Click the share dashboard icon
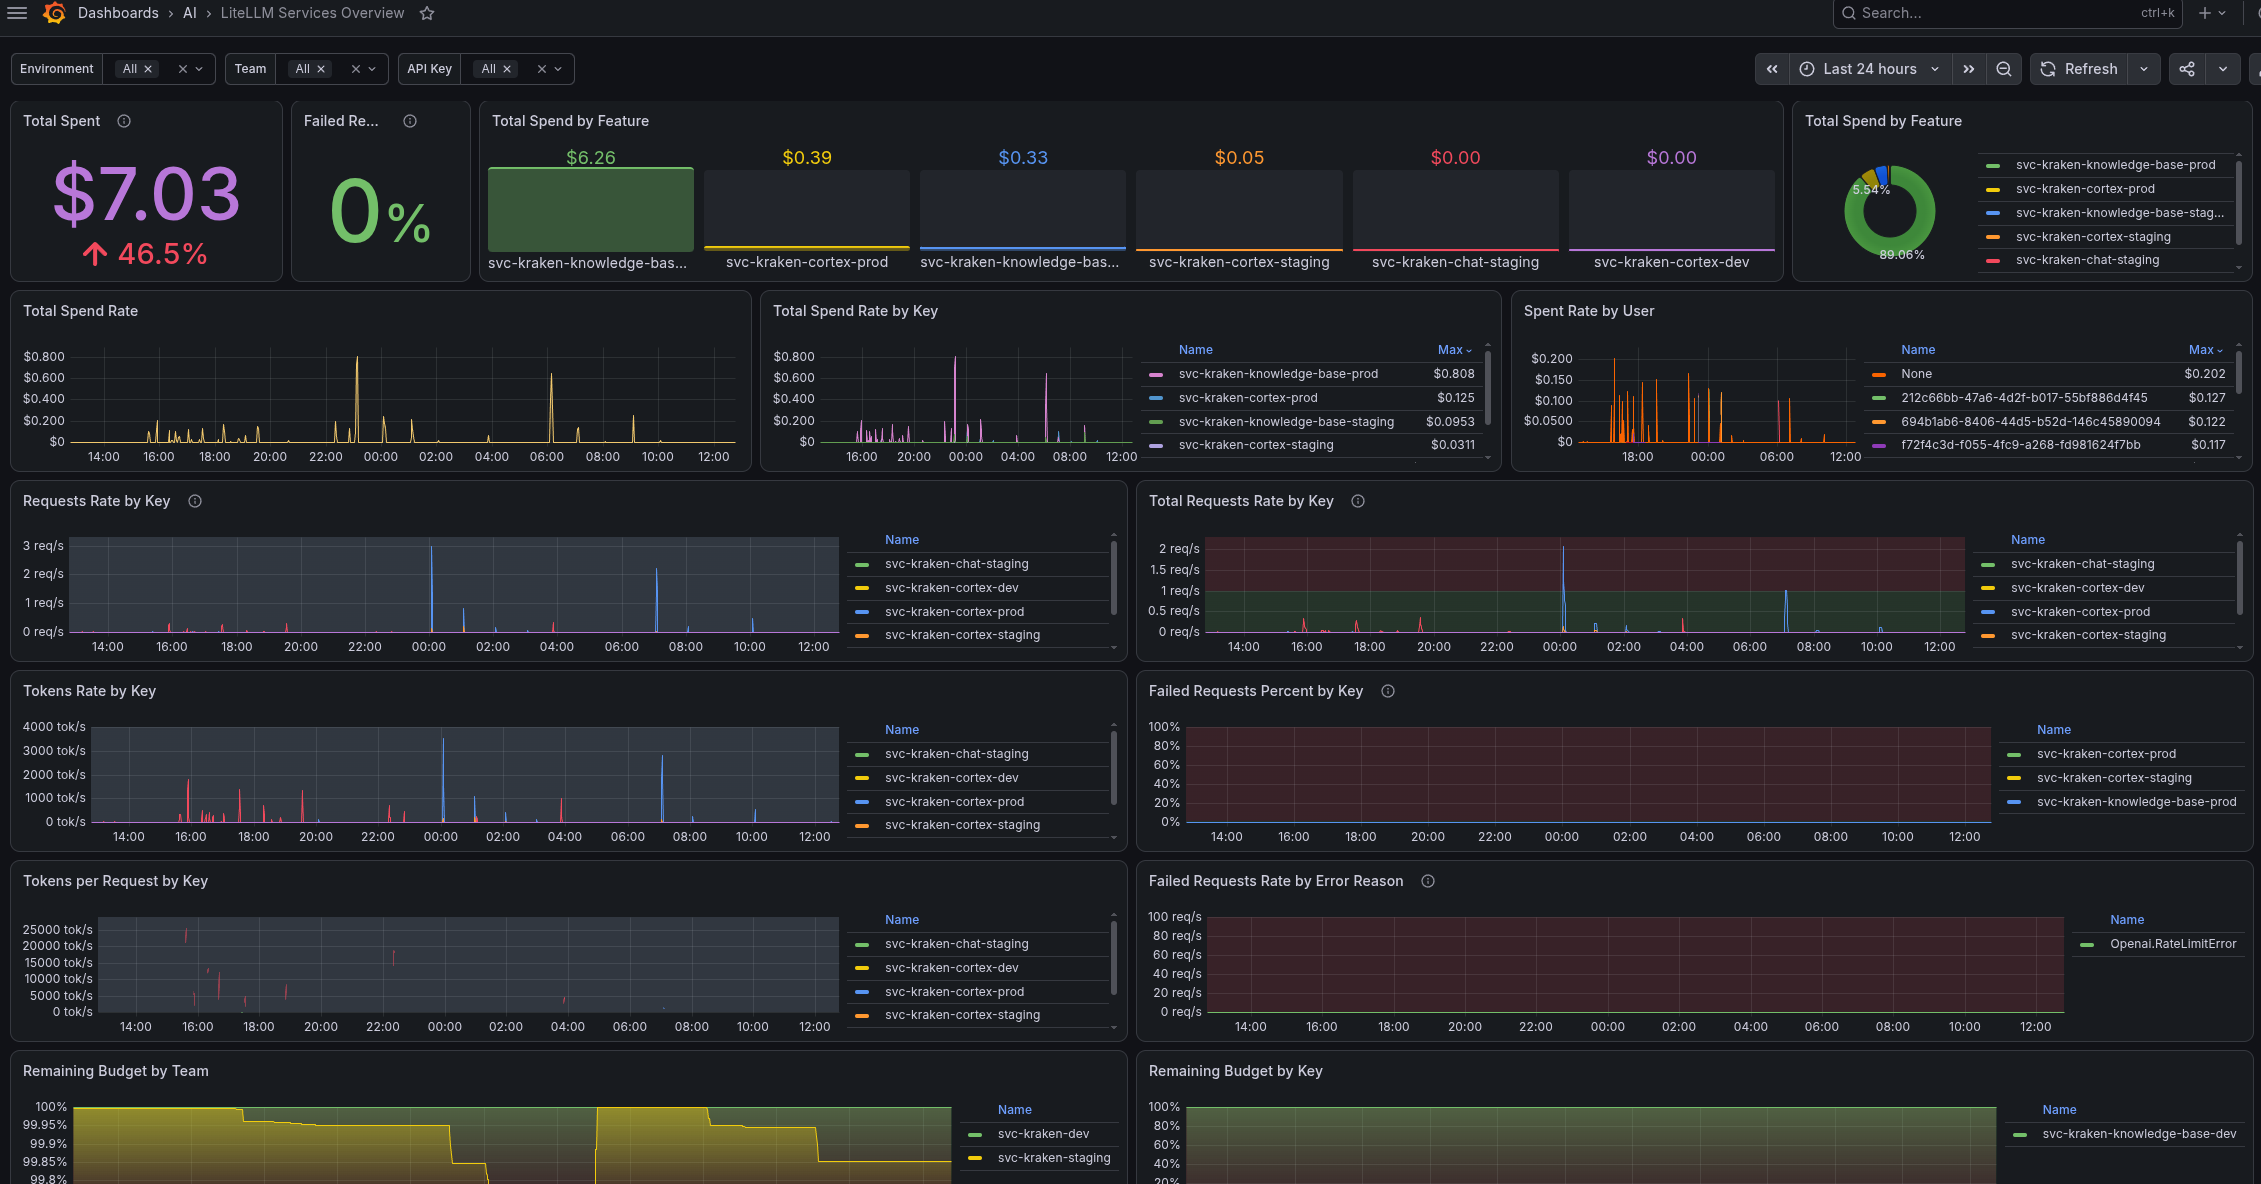The height and width of the screenshot is (1184, 2261). pos(2187,69)
